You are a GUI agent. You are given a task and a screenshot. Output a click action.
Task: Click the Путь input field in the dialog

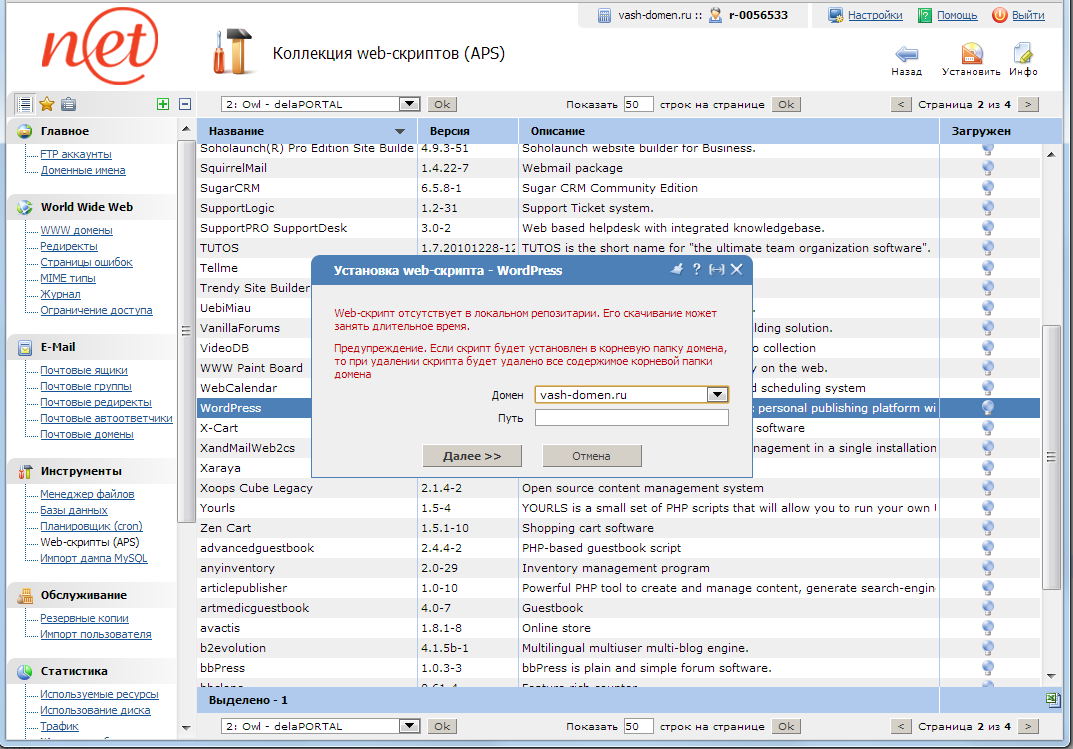click(x=631, y=415)
